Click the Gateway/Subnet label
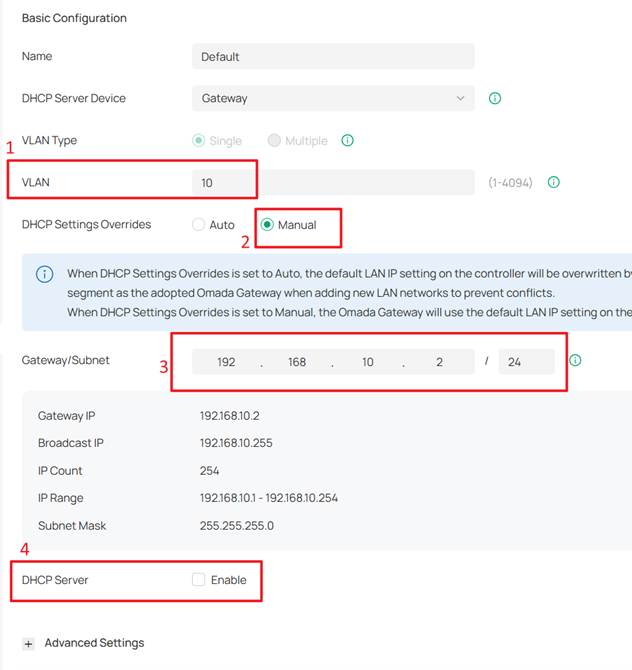Viewport: 632px width, 670px height. pos(65,360)
